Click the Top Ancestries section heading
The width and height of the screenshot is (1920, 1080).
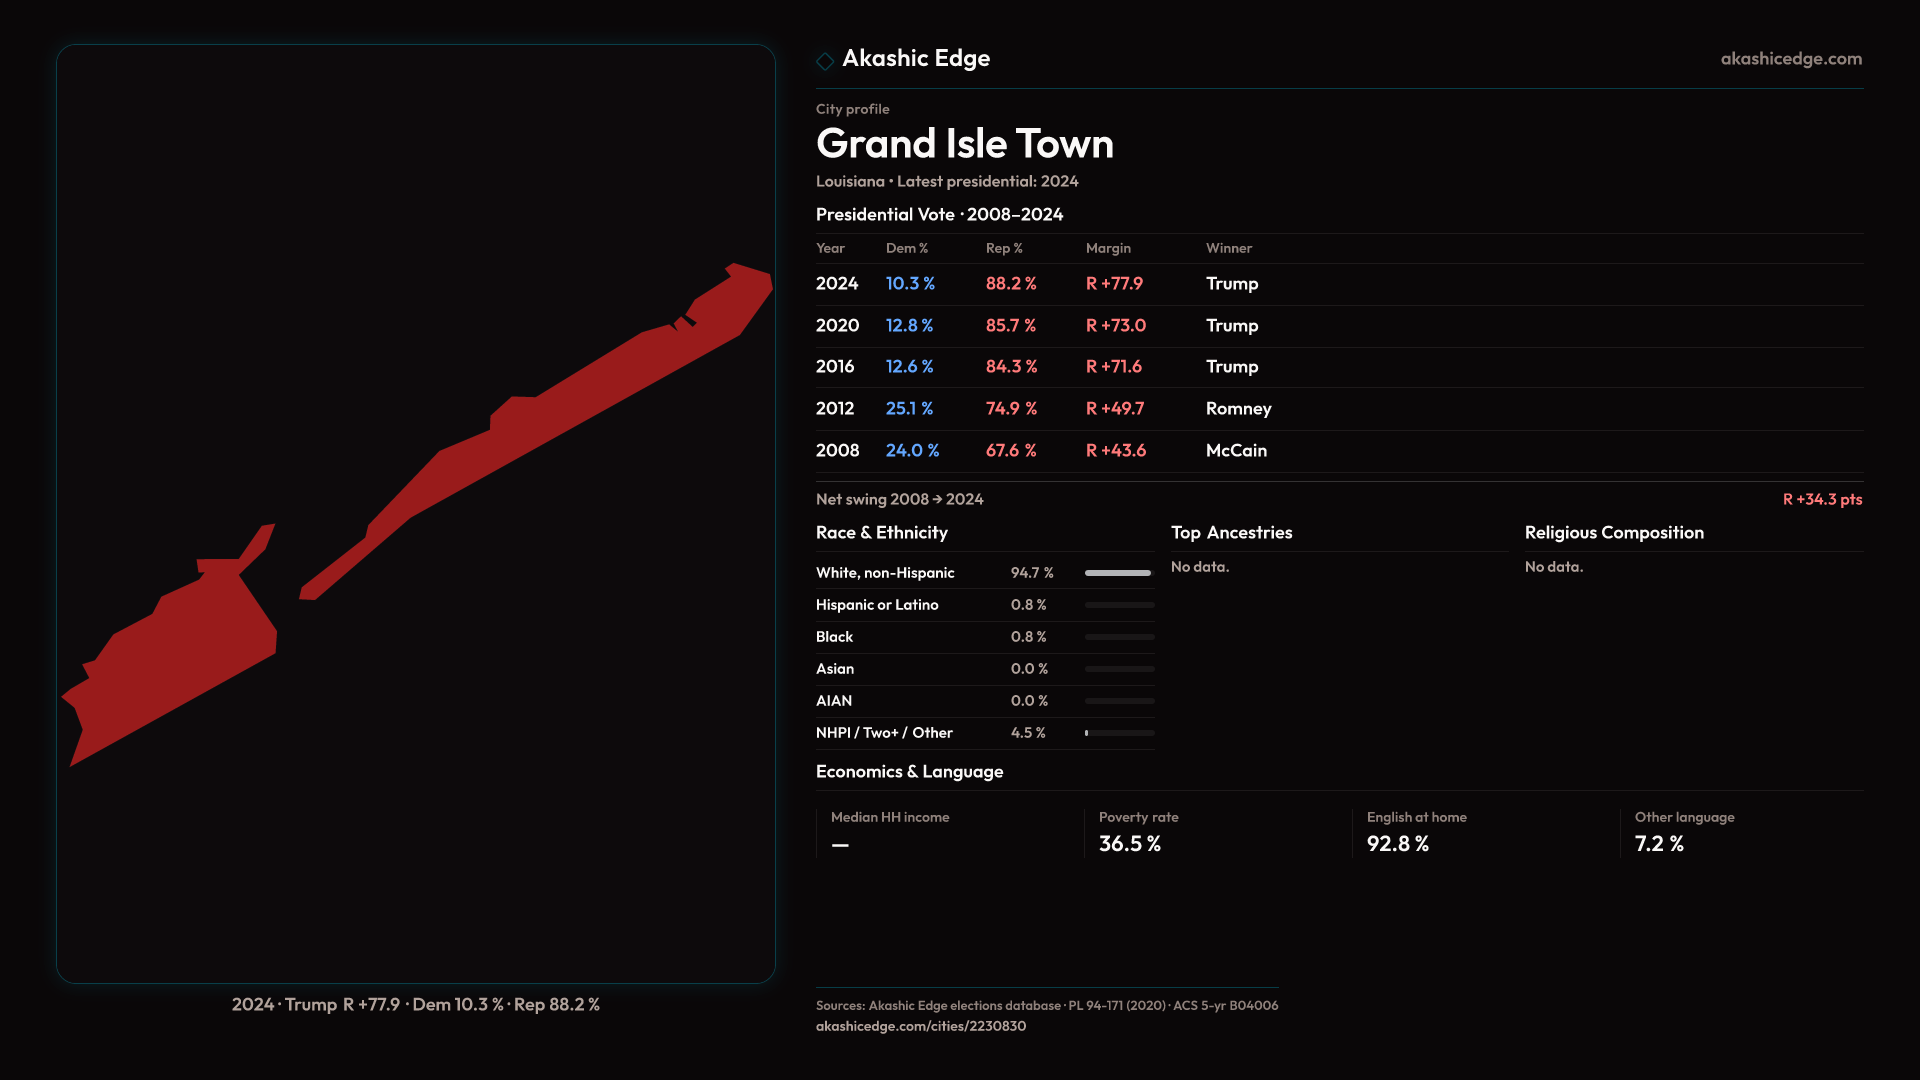click(1231, 533)
